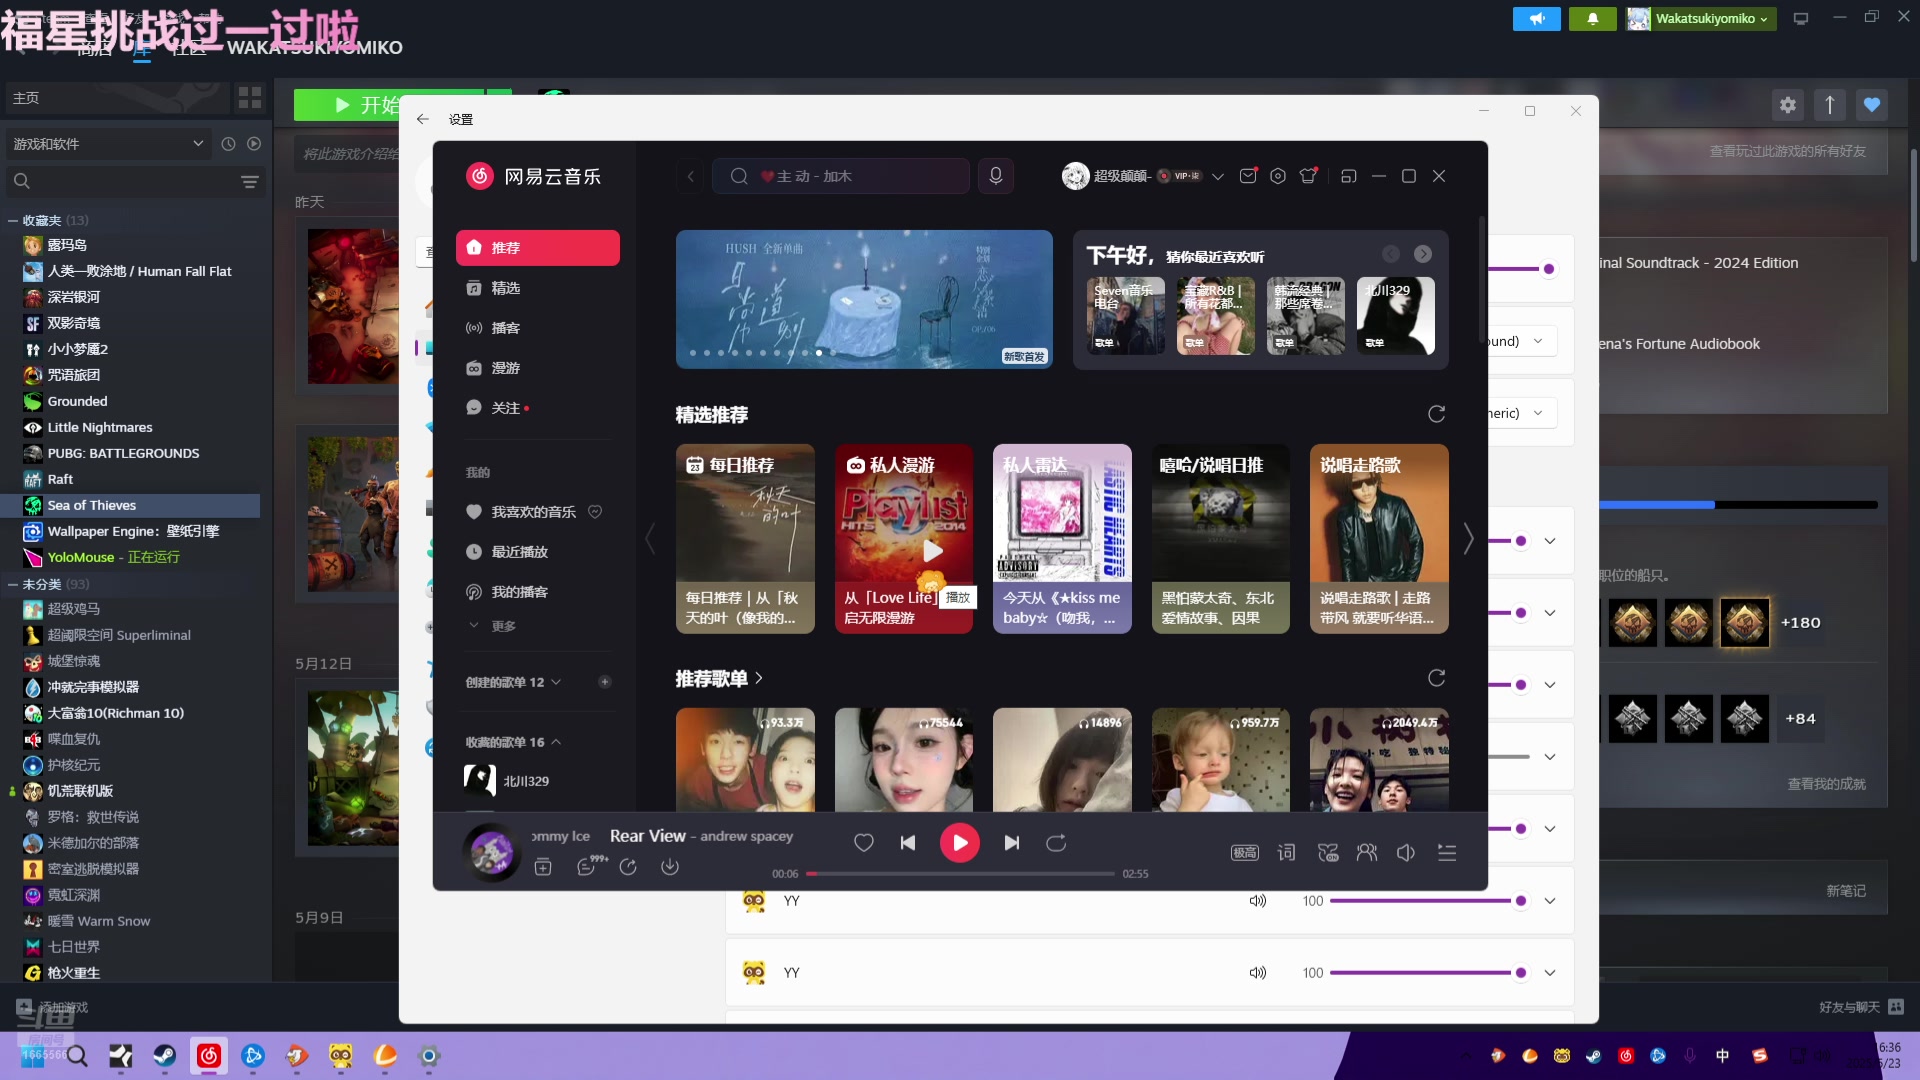Open the skin theme shirt icon

pos(1308,176)
